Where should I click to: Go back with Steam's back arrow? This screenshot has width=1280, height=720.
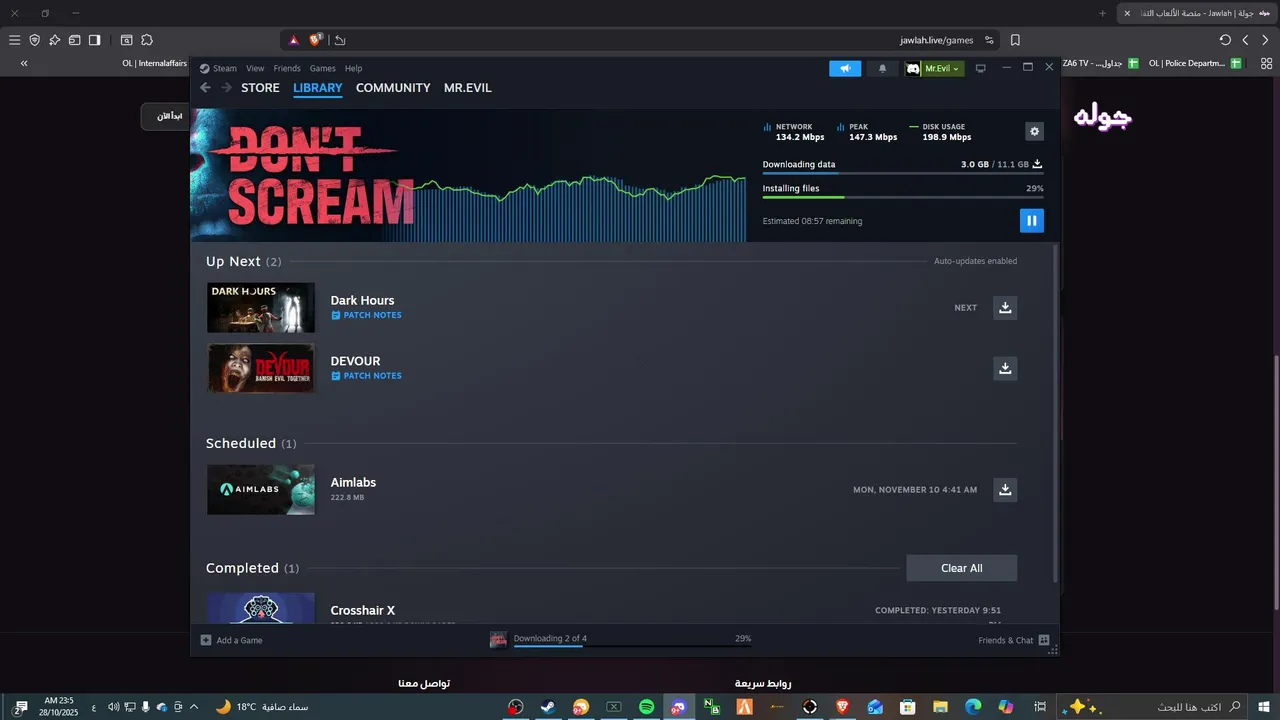205,88
